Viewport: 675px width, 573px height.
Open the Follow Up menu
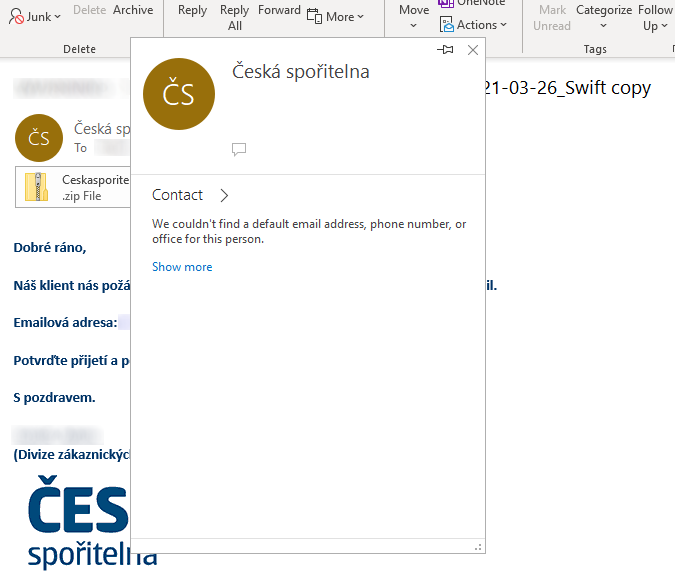[655, 17]
